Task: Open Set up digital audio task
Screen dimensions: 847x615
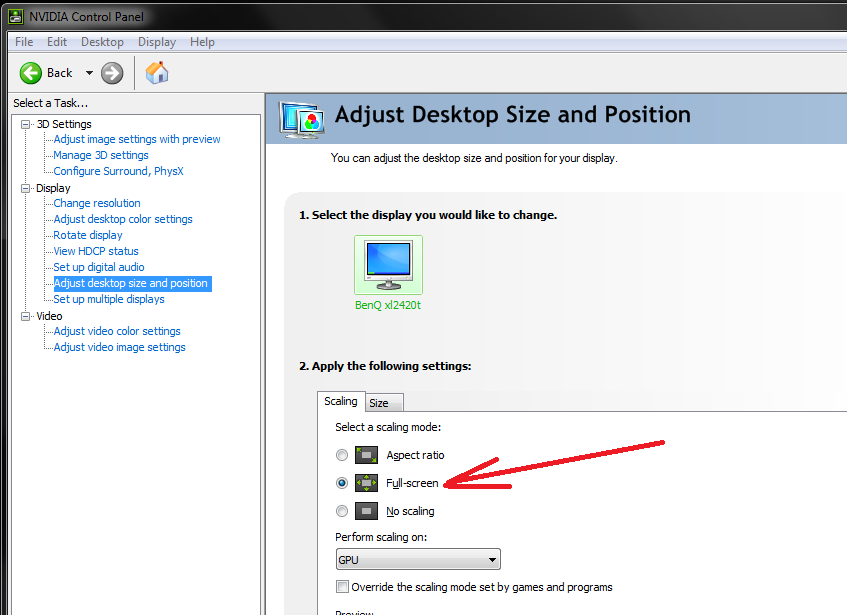Action: pyautogui.click(x=98, y=267)
